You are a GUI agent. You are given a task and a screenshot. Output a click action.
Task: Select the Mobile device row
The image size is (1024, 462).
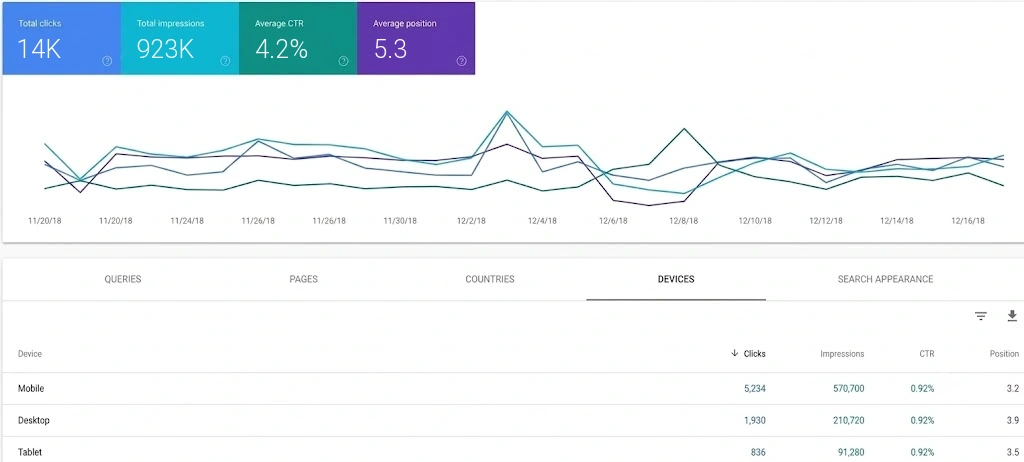pyautogui.click(x=512, y=389)
